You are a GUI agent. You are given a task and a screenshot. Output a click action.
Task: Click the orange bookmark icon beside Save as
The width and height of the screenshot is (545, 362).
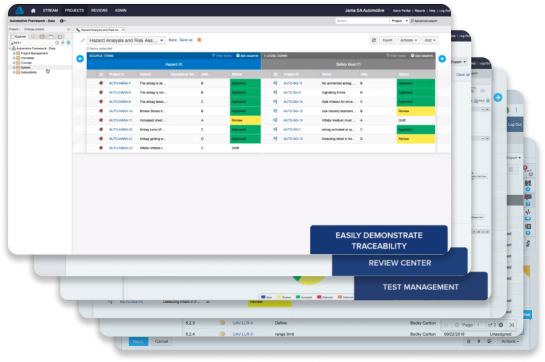[x=199, y=40]
